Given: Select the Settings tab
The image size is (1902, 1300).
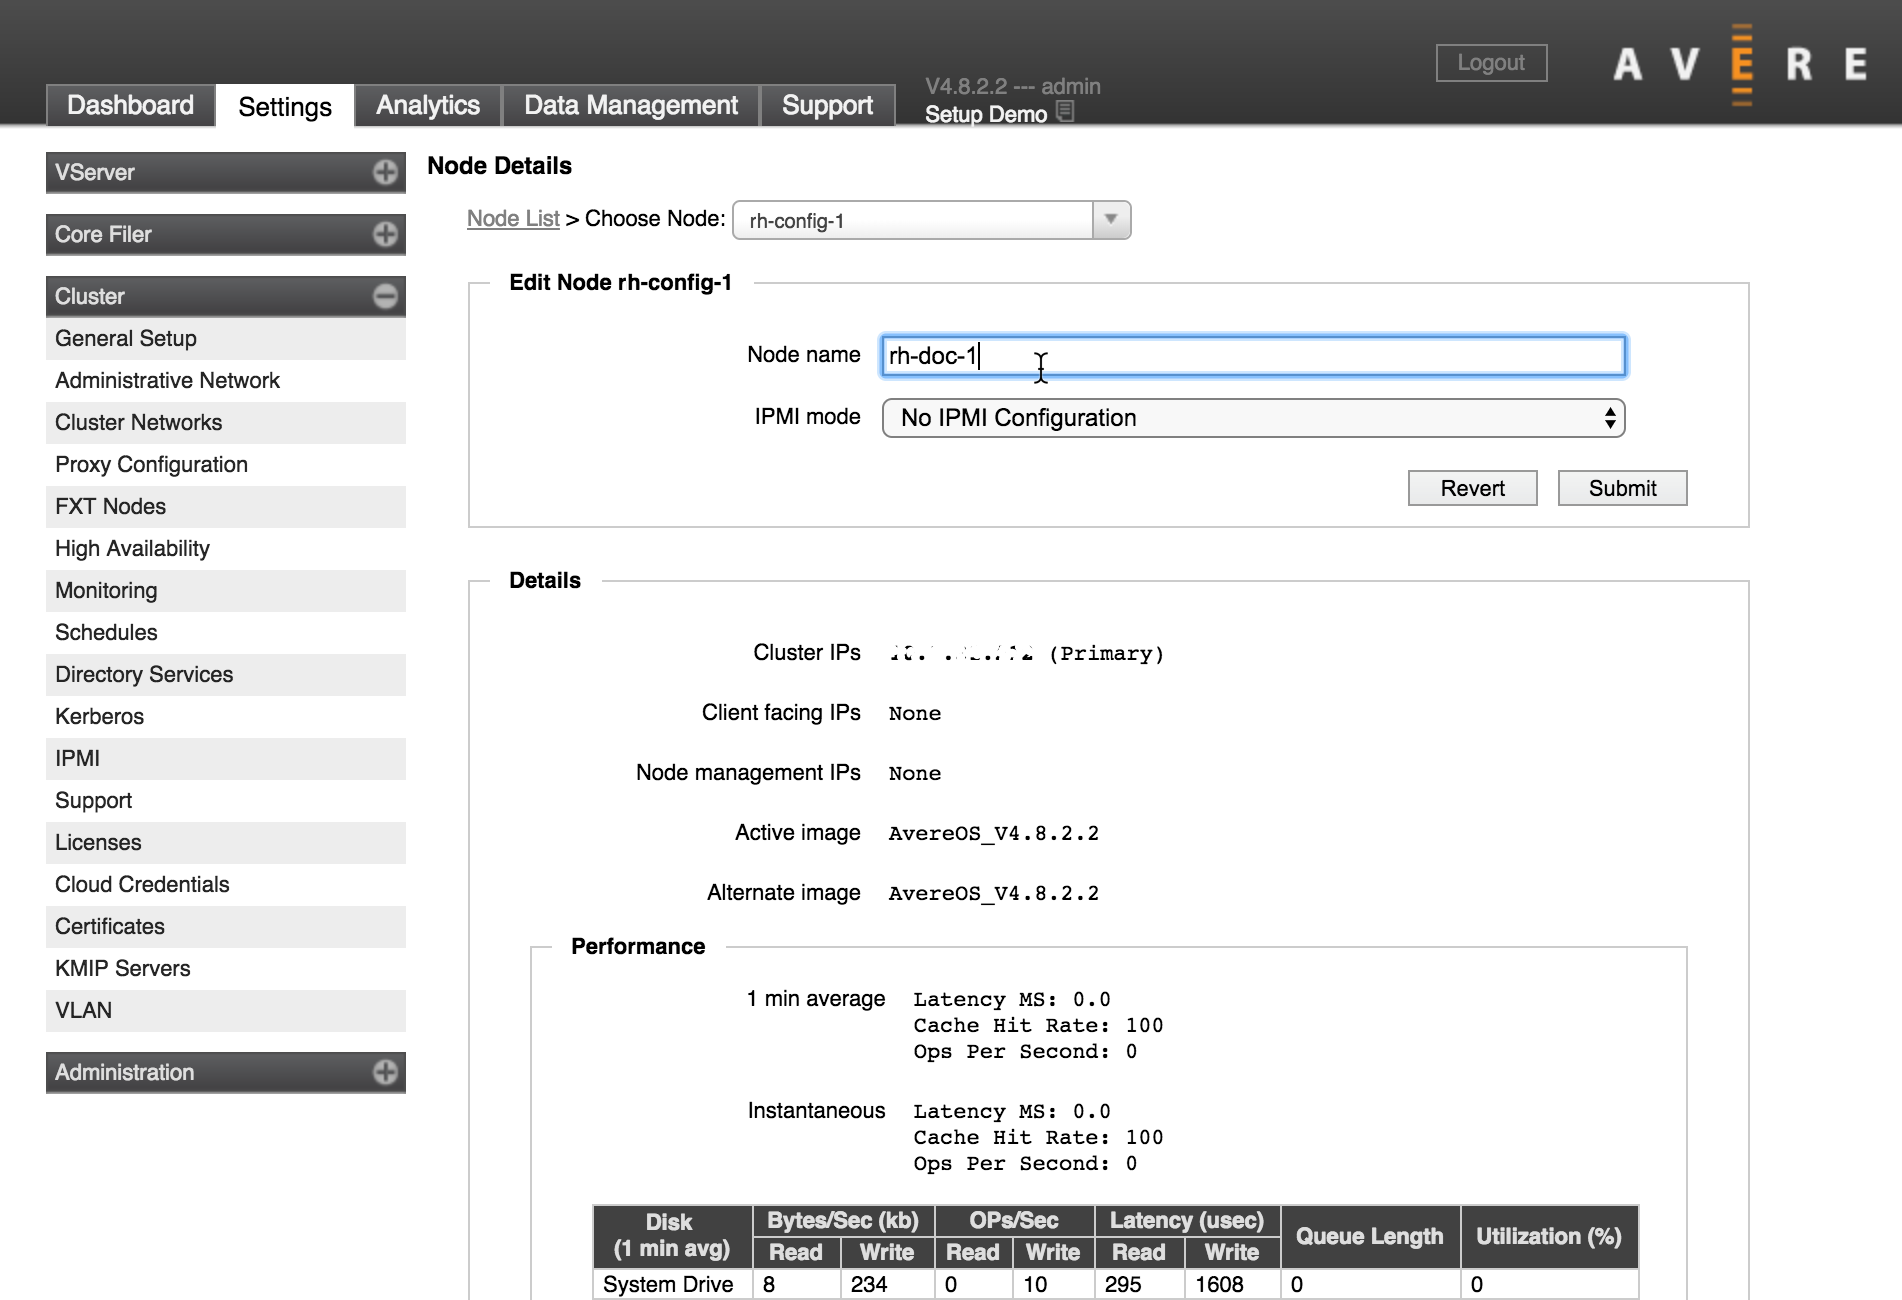Looking at the screenshot, I should pos(285,106).
